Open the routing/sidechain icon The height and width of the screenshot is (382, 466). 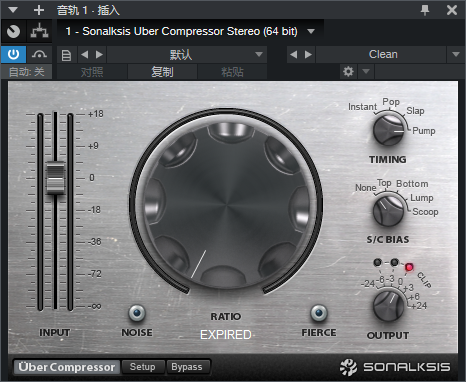pyautogui.click(x=39, y=32)
